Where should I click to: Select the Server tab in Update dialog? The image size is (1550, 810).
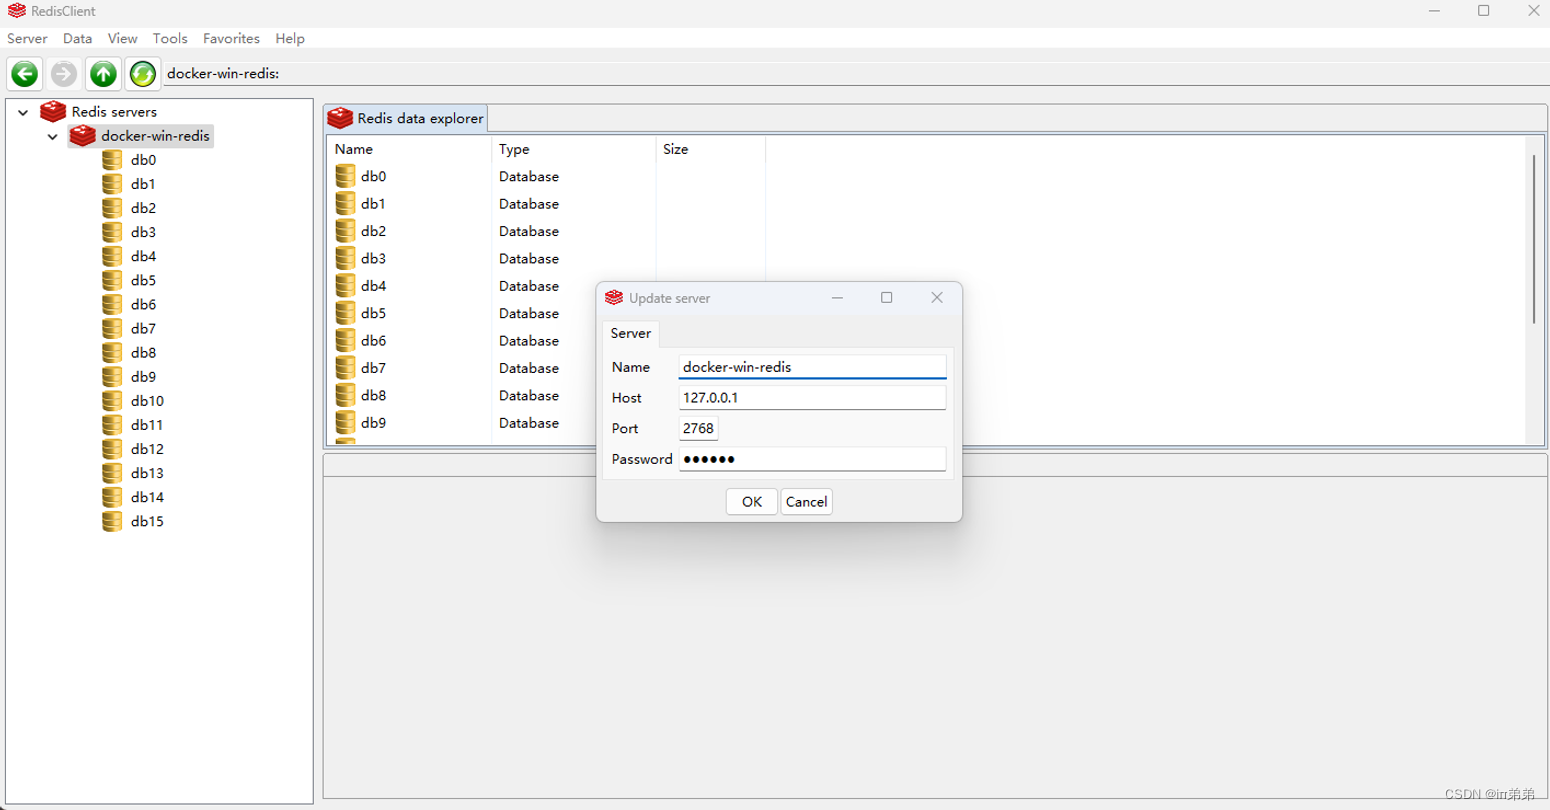click(x=630, y=333)
